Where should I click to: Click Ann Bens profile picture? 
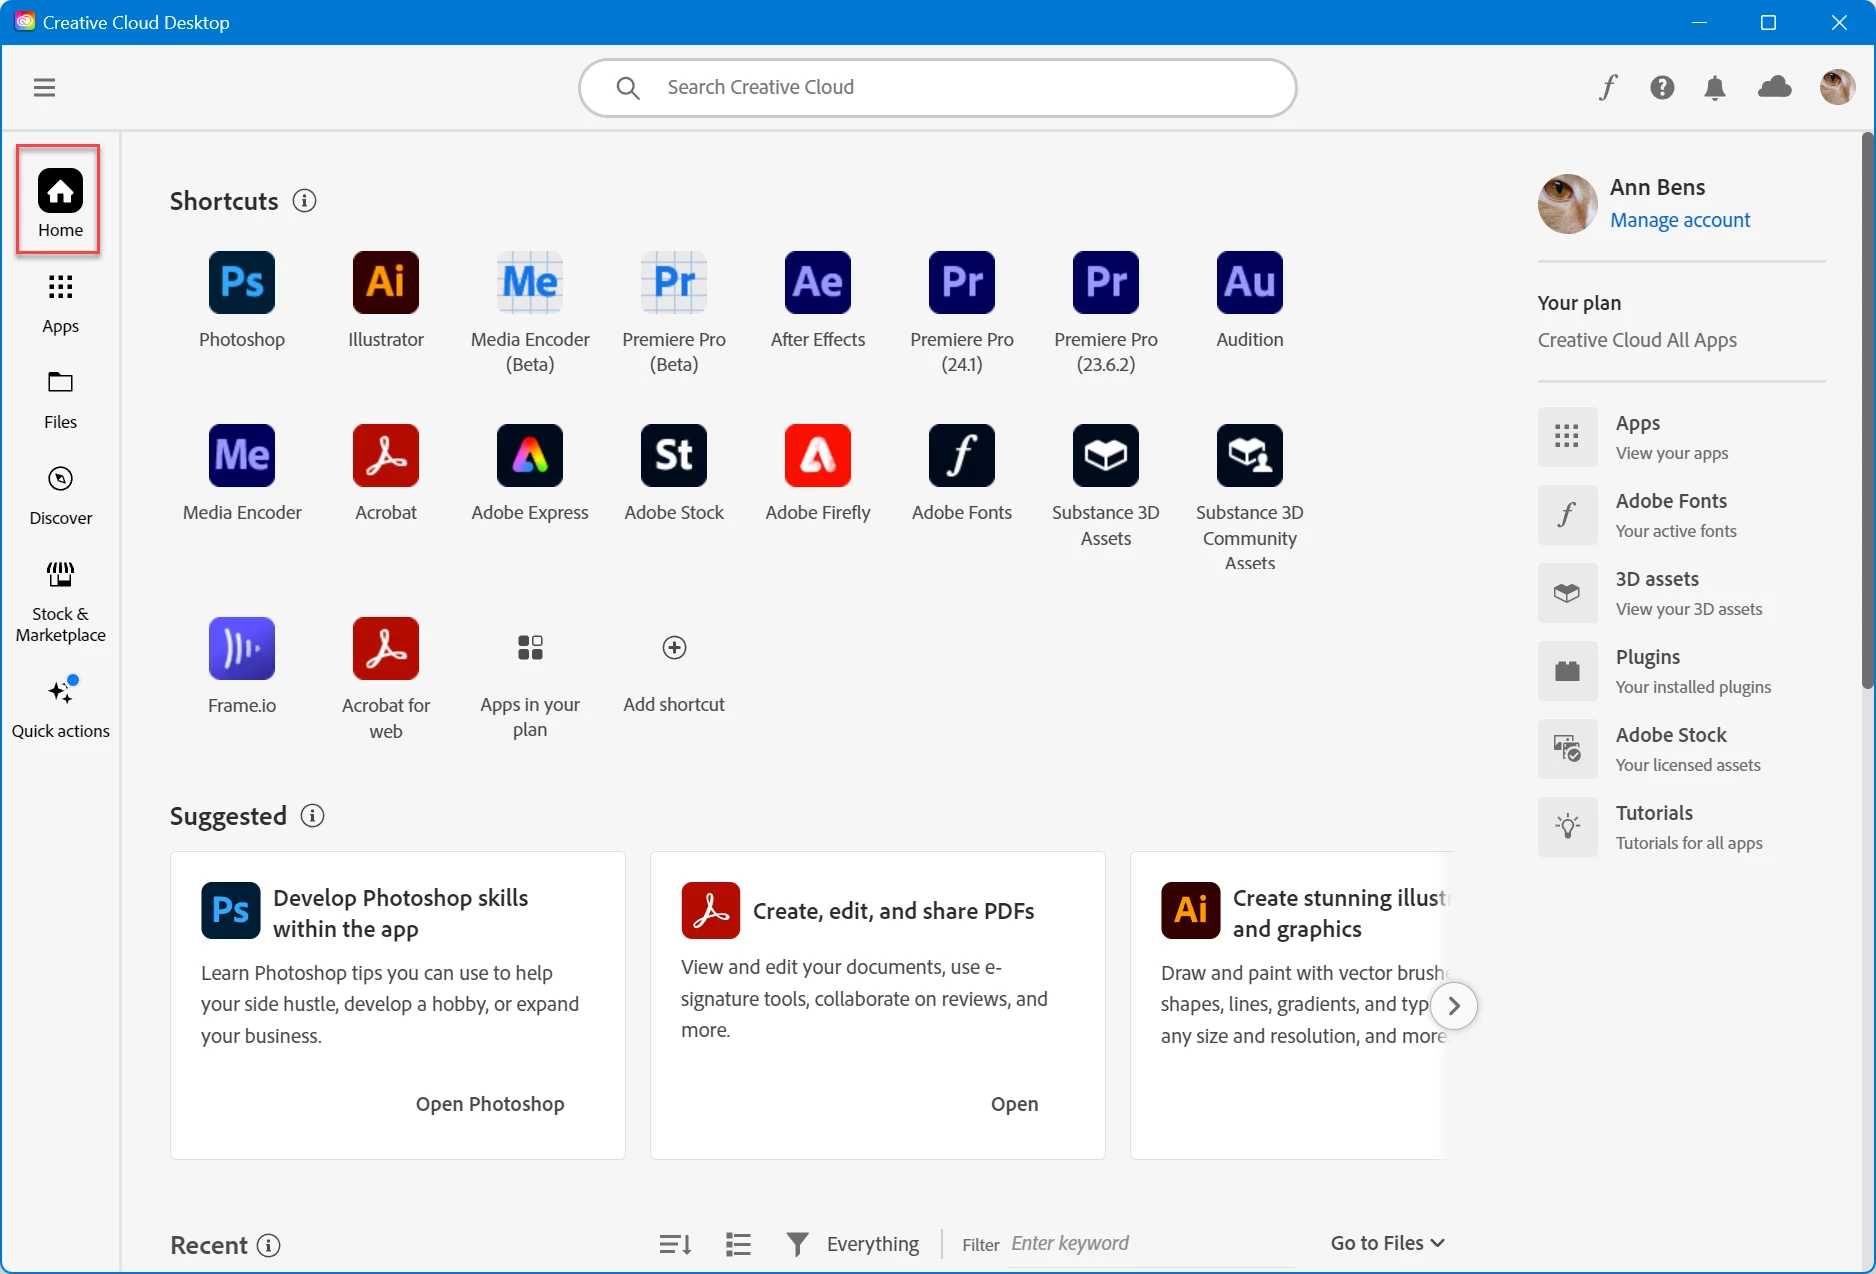coord(1568,204)
